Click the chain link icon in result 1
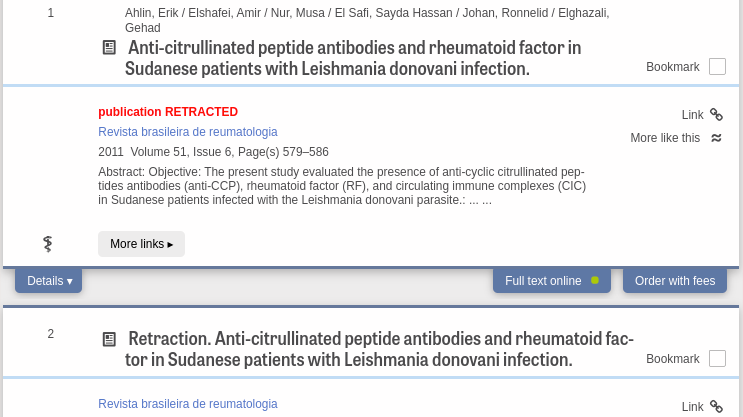Screen dimensions: 743x417 click(x=716, y=115)
